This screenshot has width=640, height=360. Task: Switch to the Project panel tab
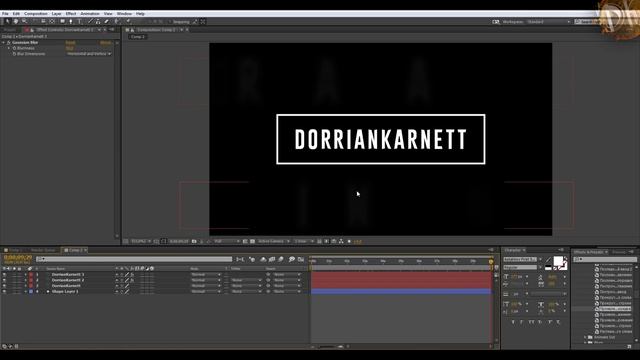(10, 30)
